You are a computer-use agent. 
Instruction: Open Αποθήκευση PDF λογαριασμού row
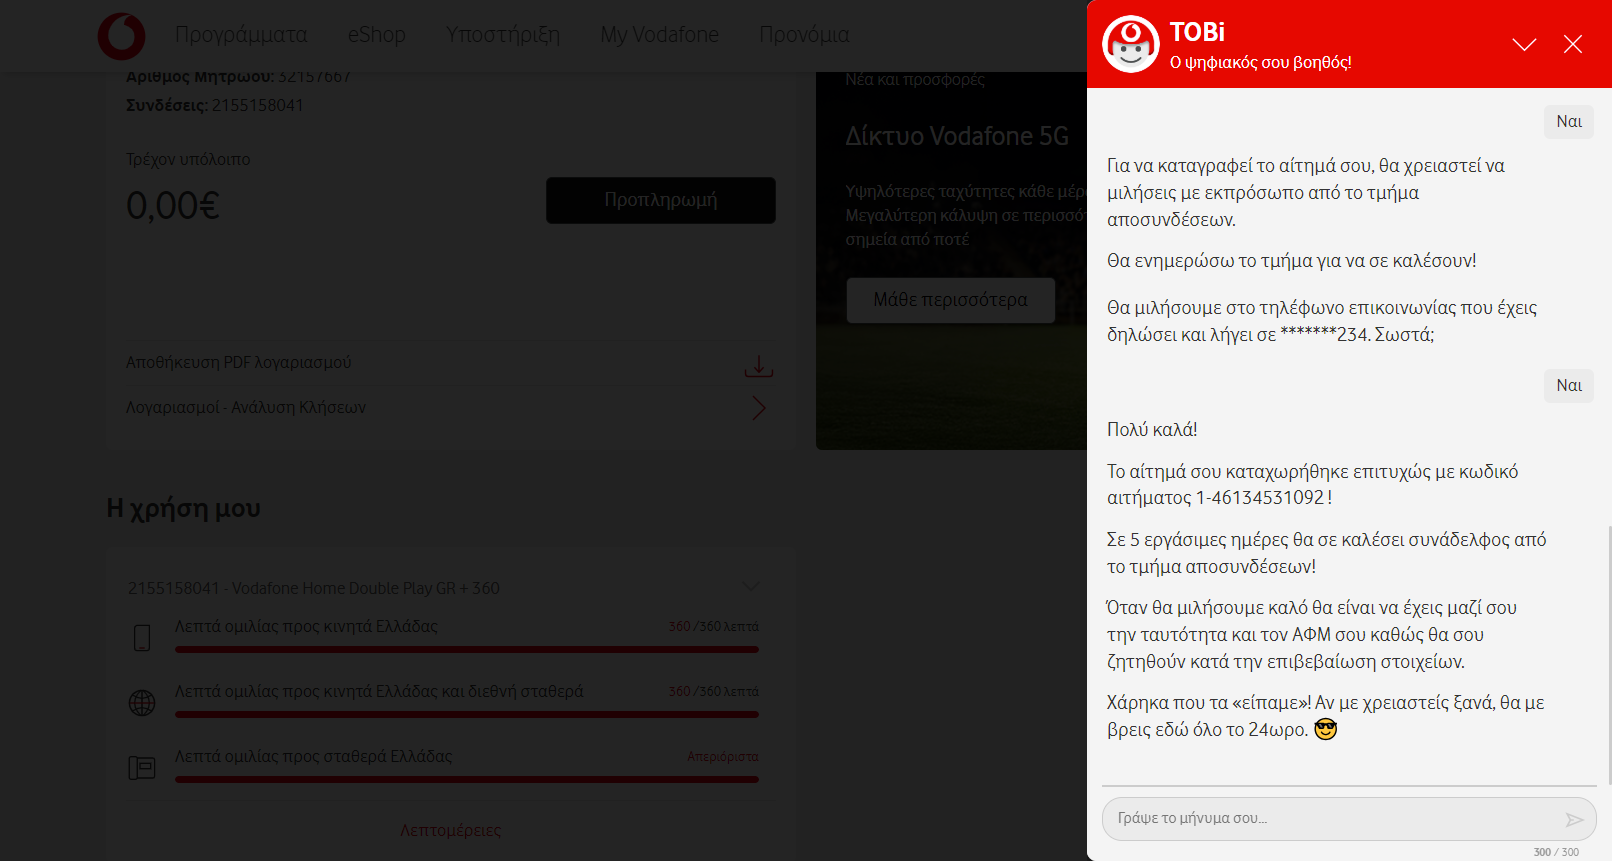[449, 363]
